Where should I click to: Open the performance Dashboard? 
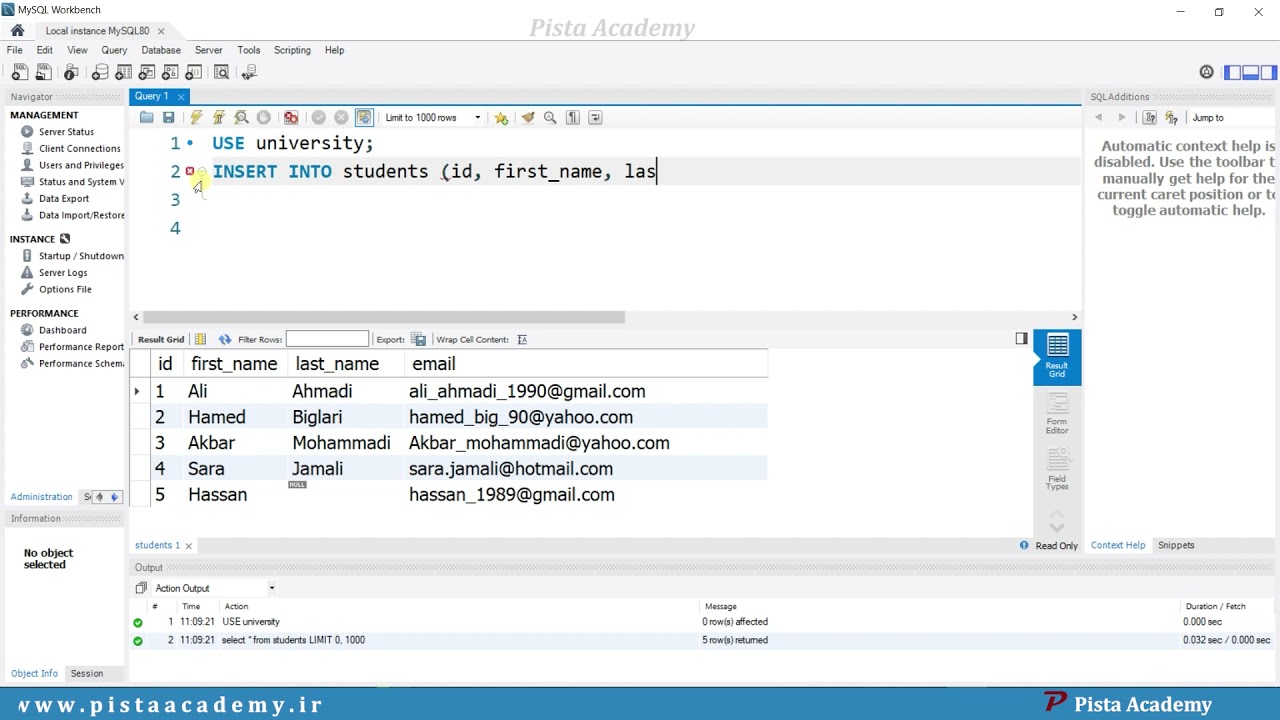tap(62, 330)
